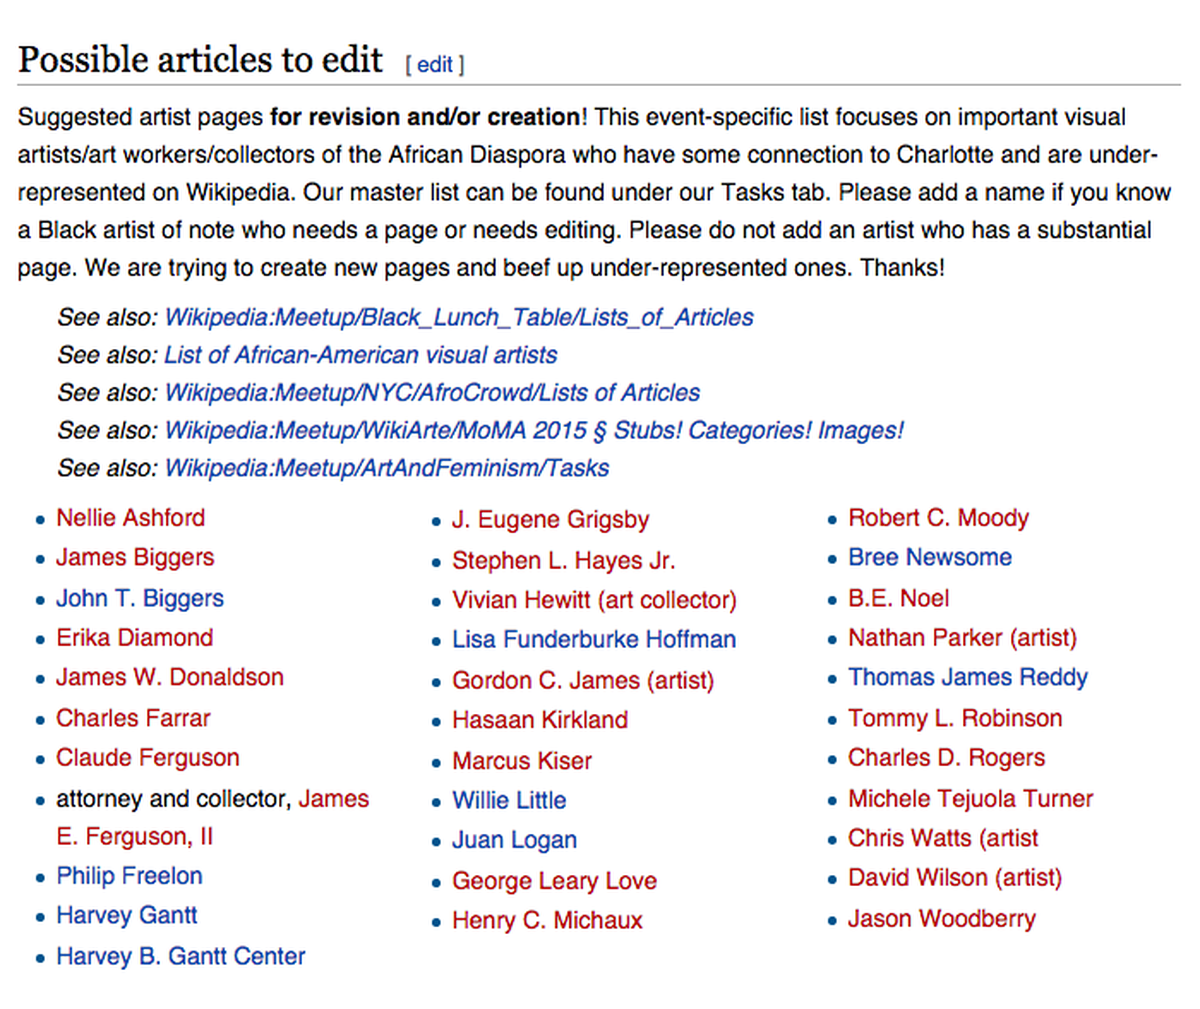Click the Charles D. Rogers link

(x=946, y=758)
